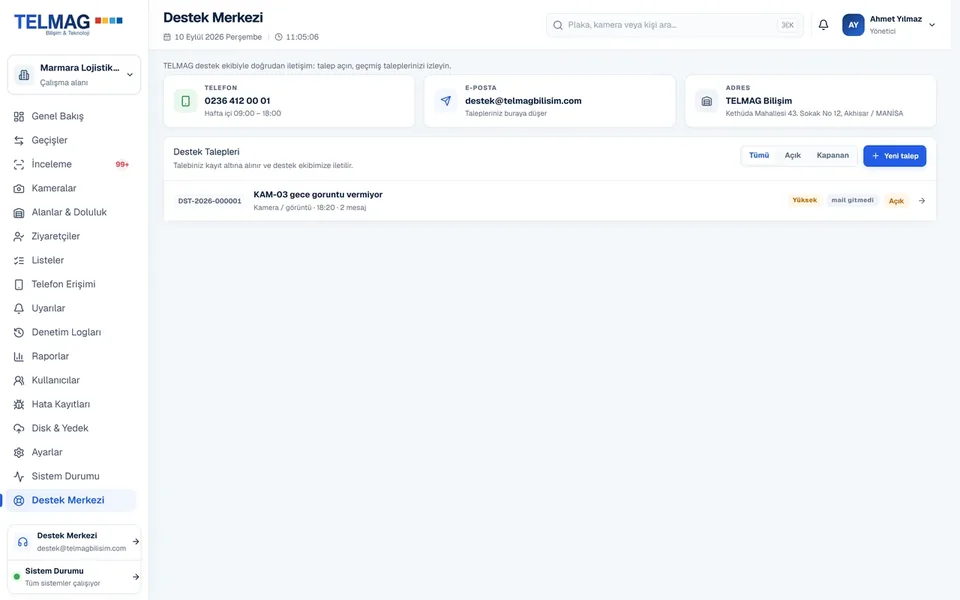Click the Alanlar & Doluluk garage icon
Viewport: 960px width, 600px height.
pos(19,212)
